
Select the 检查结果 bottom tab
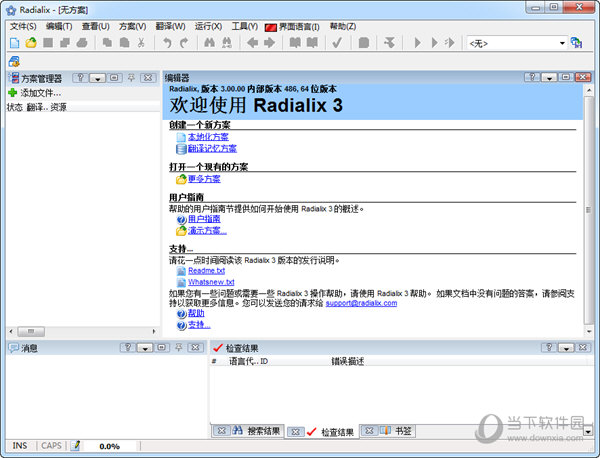(x=322, y=432)
